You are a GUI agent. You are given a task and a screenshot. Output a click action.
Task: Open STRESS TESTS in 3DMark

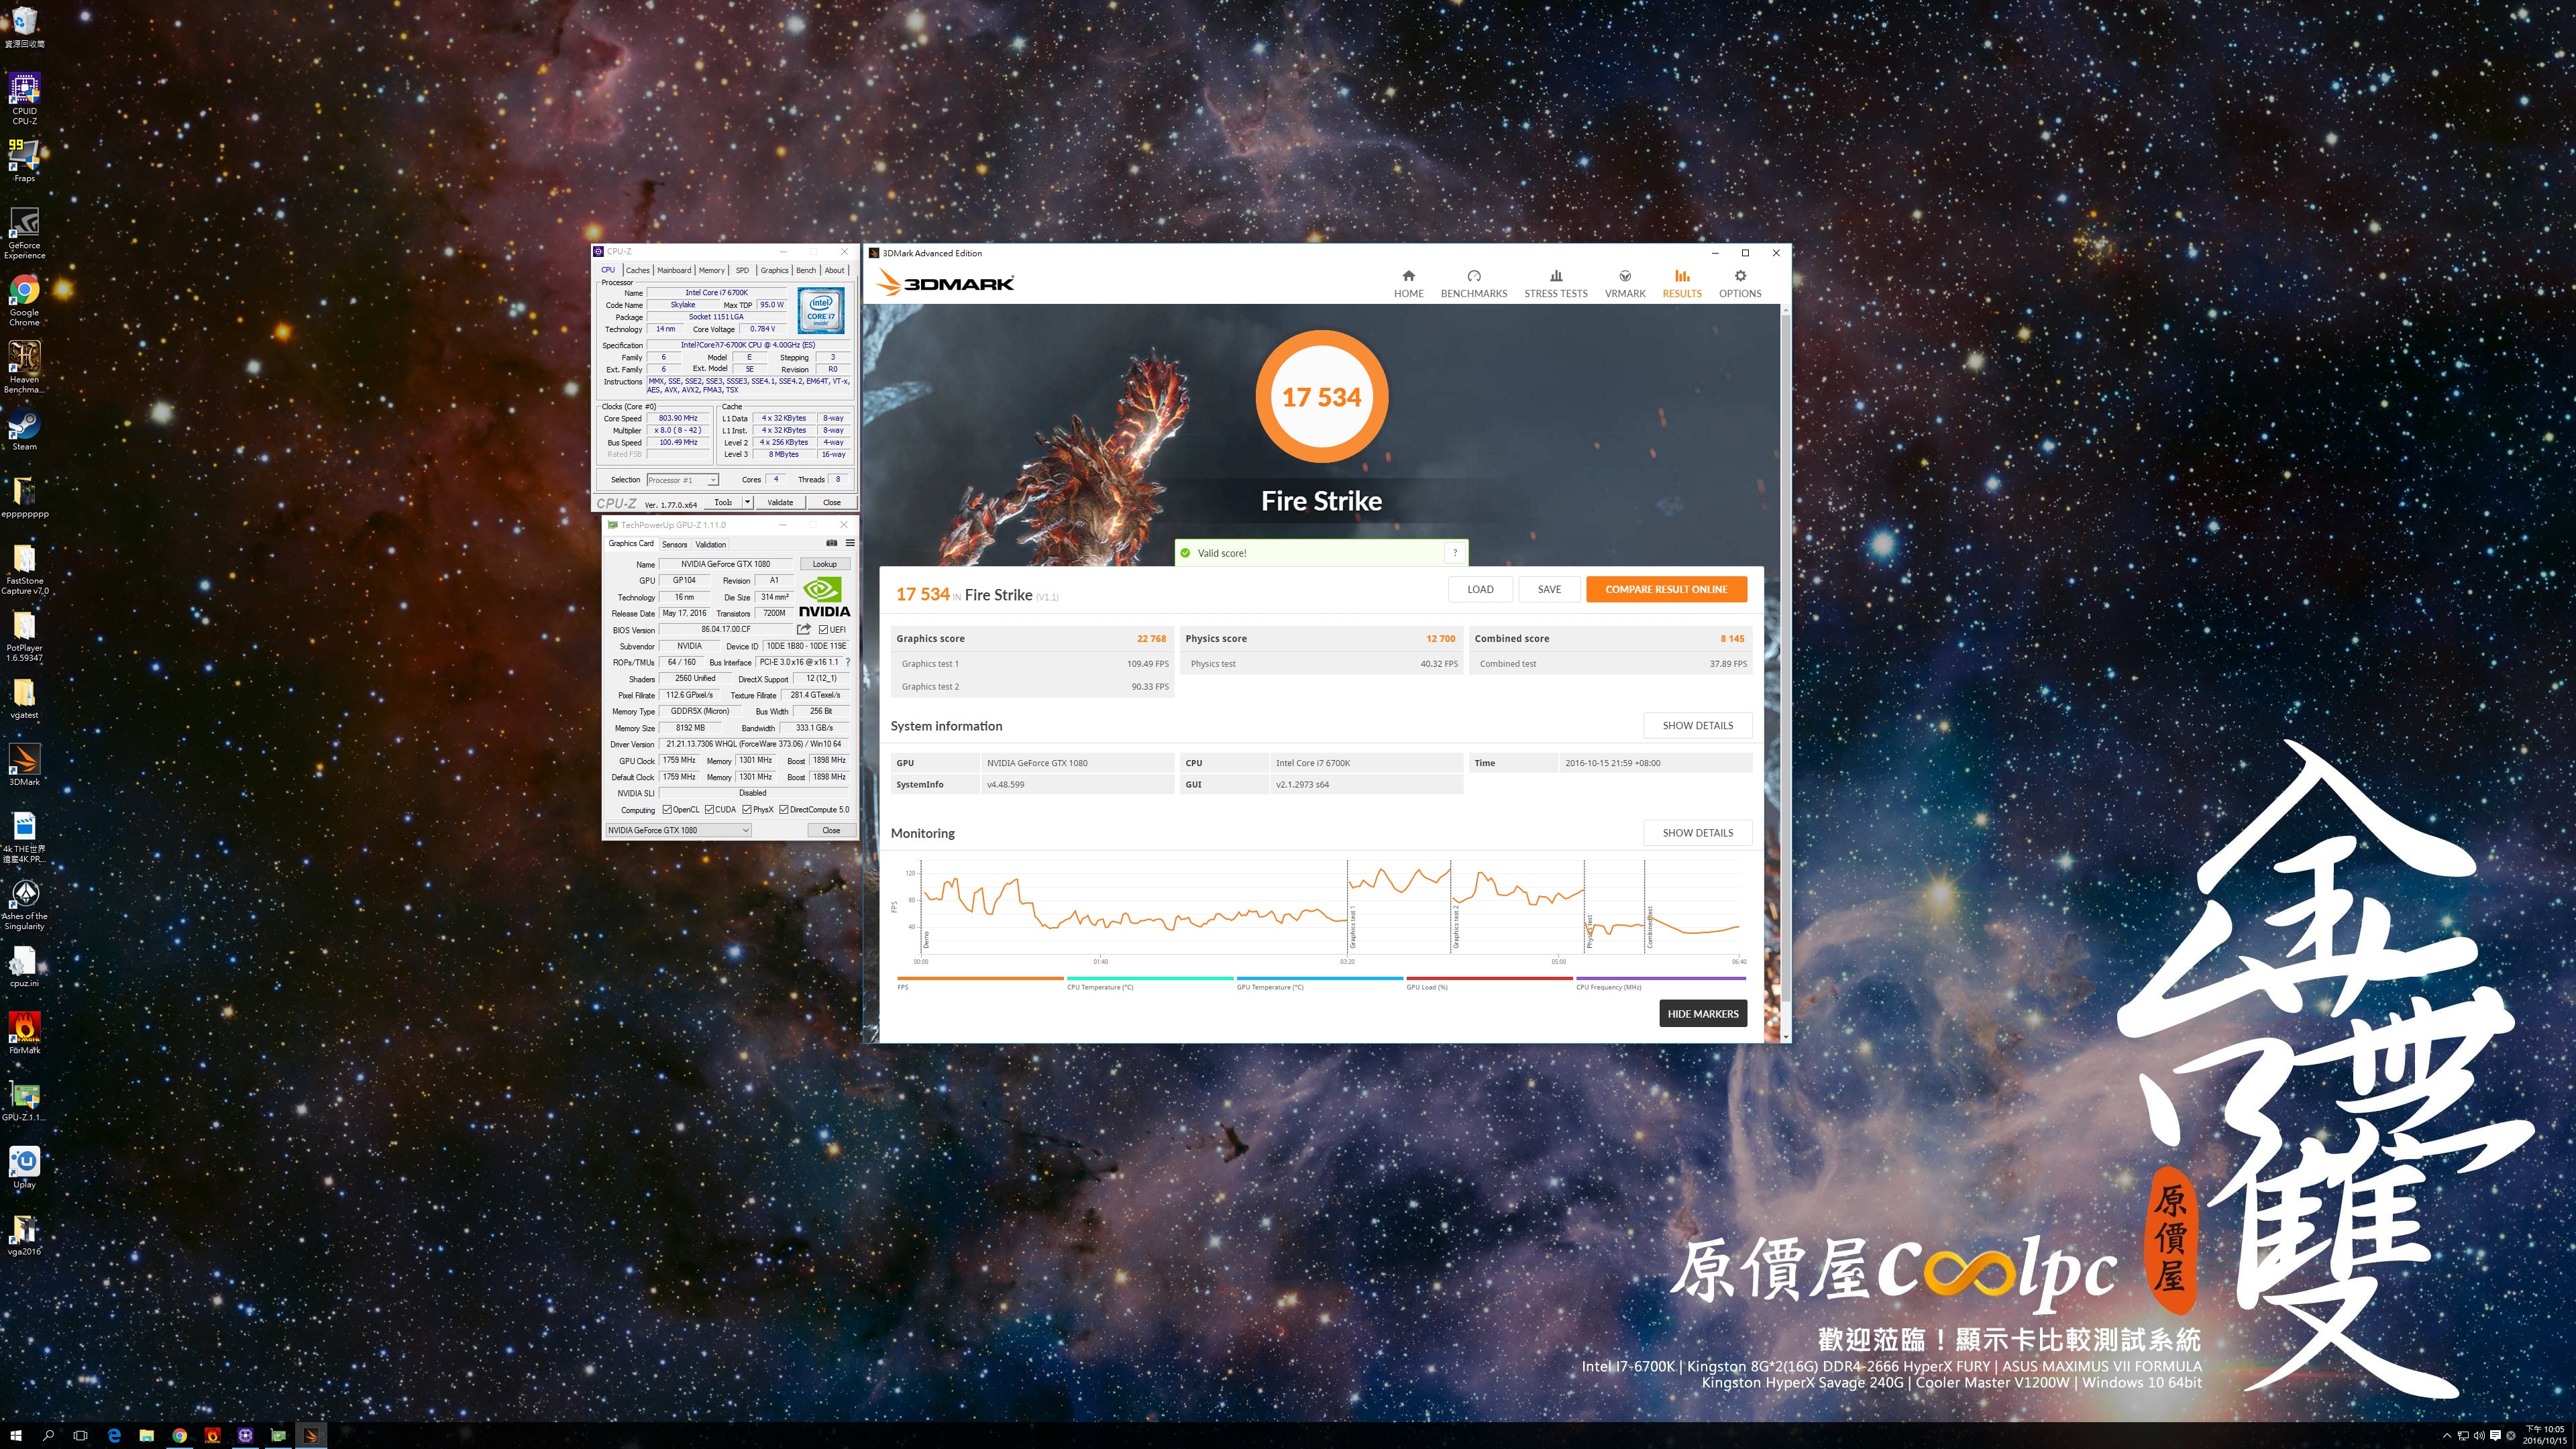1555,283
